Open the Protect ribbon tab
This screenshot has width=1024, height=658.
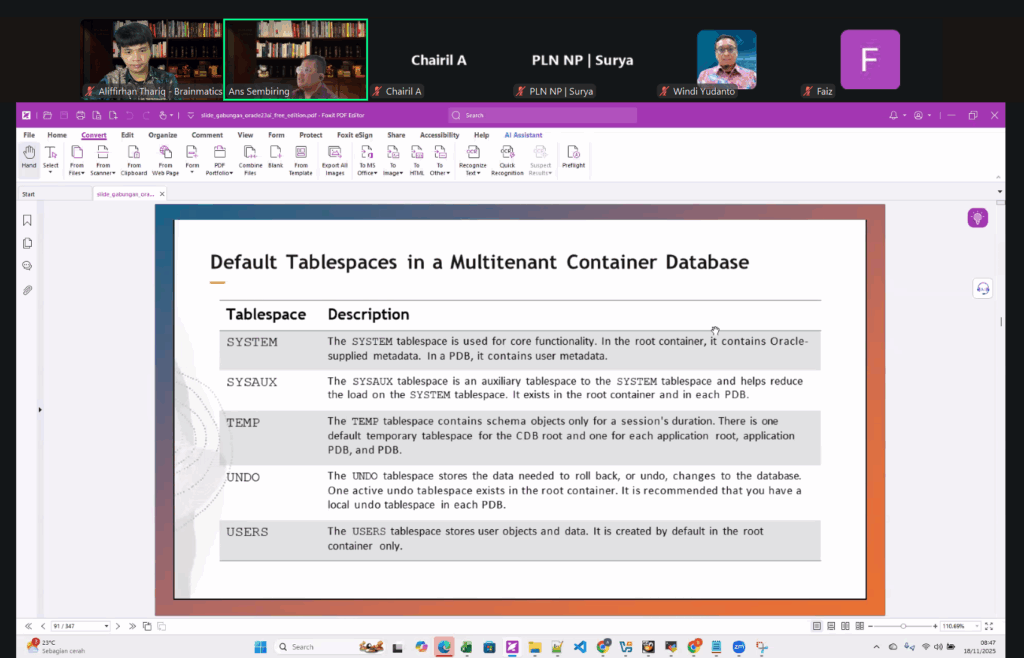click(311, 135)
